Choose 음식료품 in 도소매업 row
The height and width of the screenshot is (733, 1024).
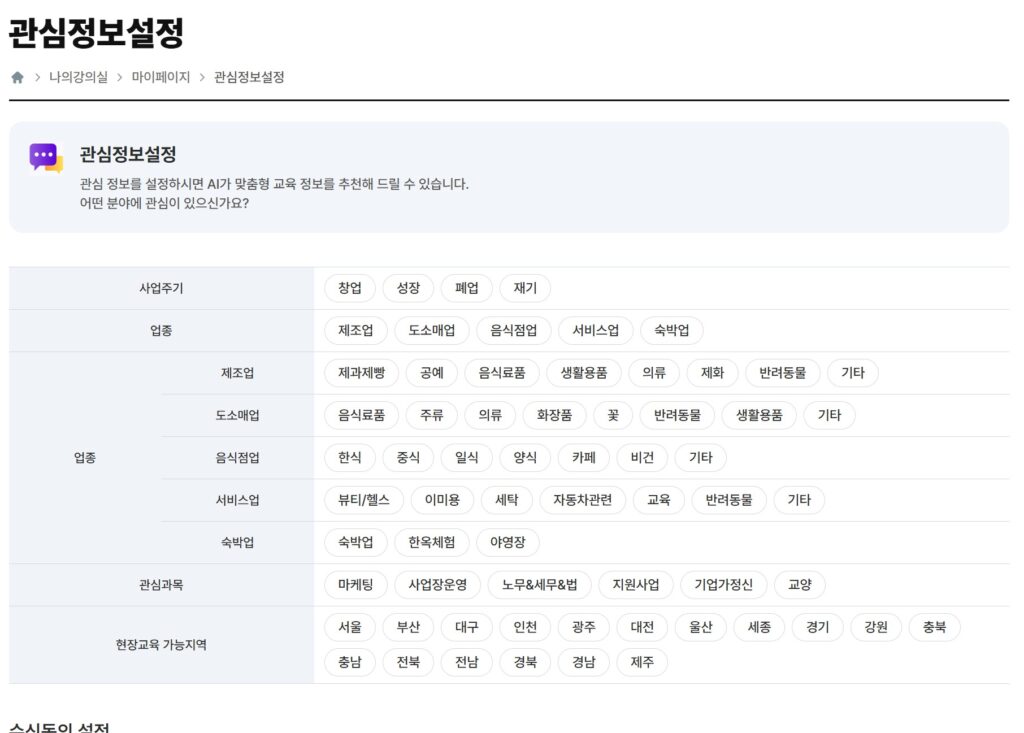tap(362, 415)
